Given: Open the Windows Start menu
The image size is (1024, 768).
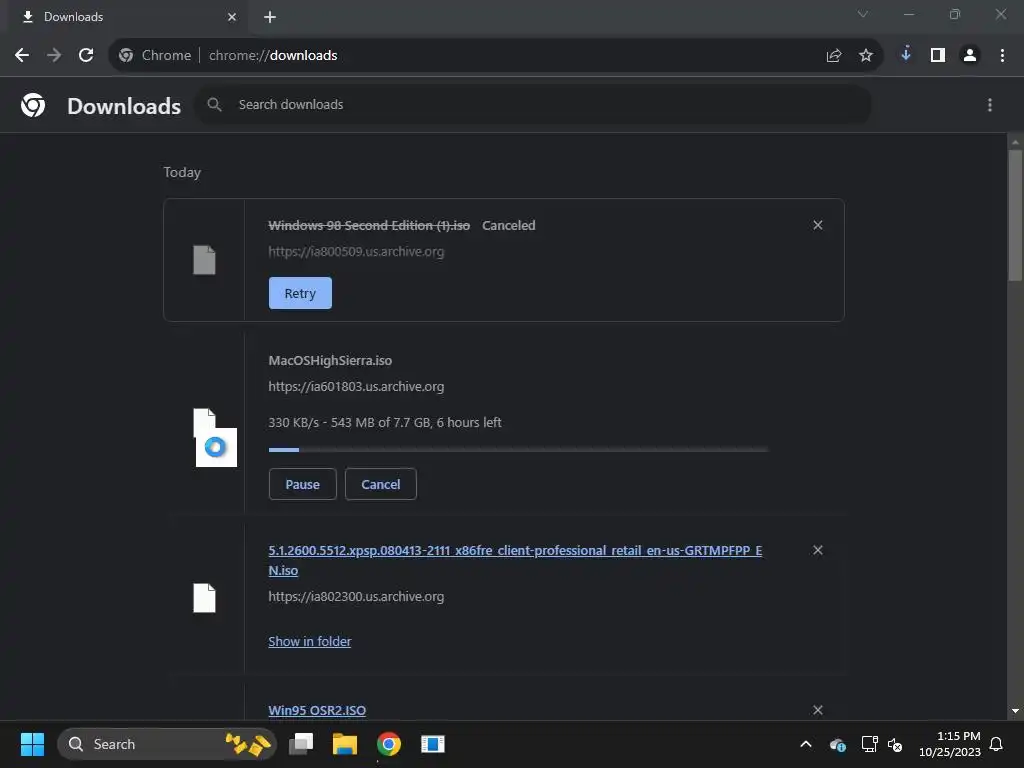Looking at the screenshot, I should click(32, 744).
